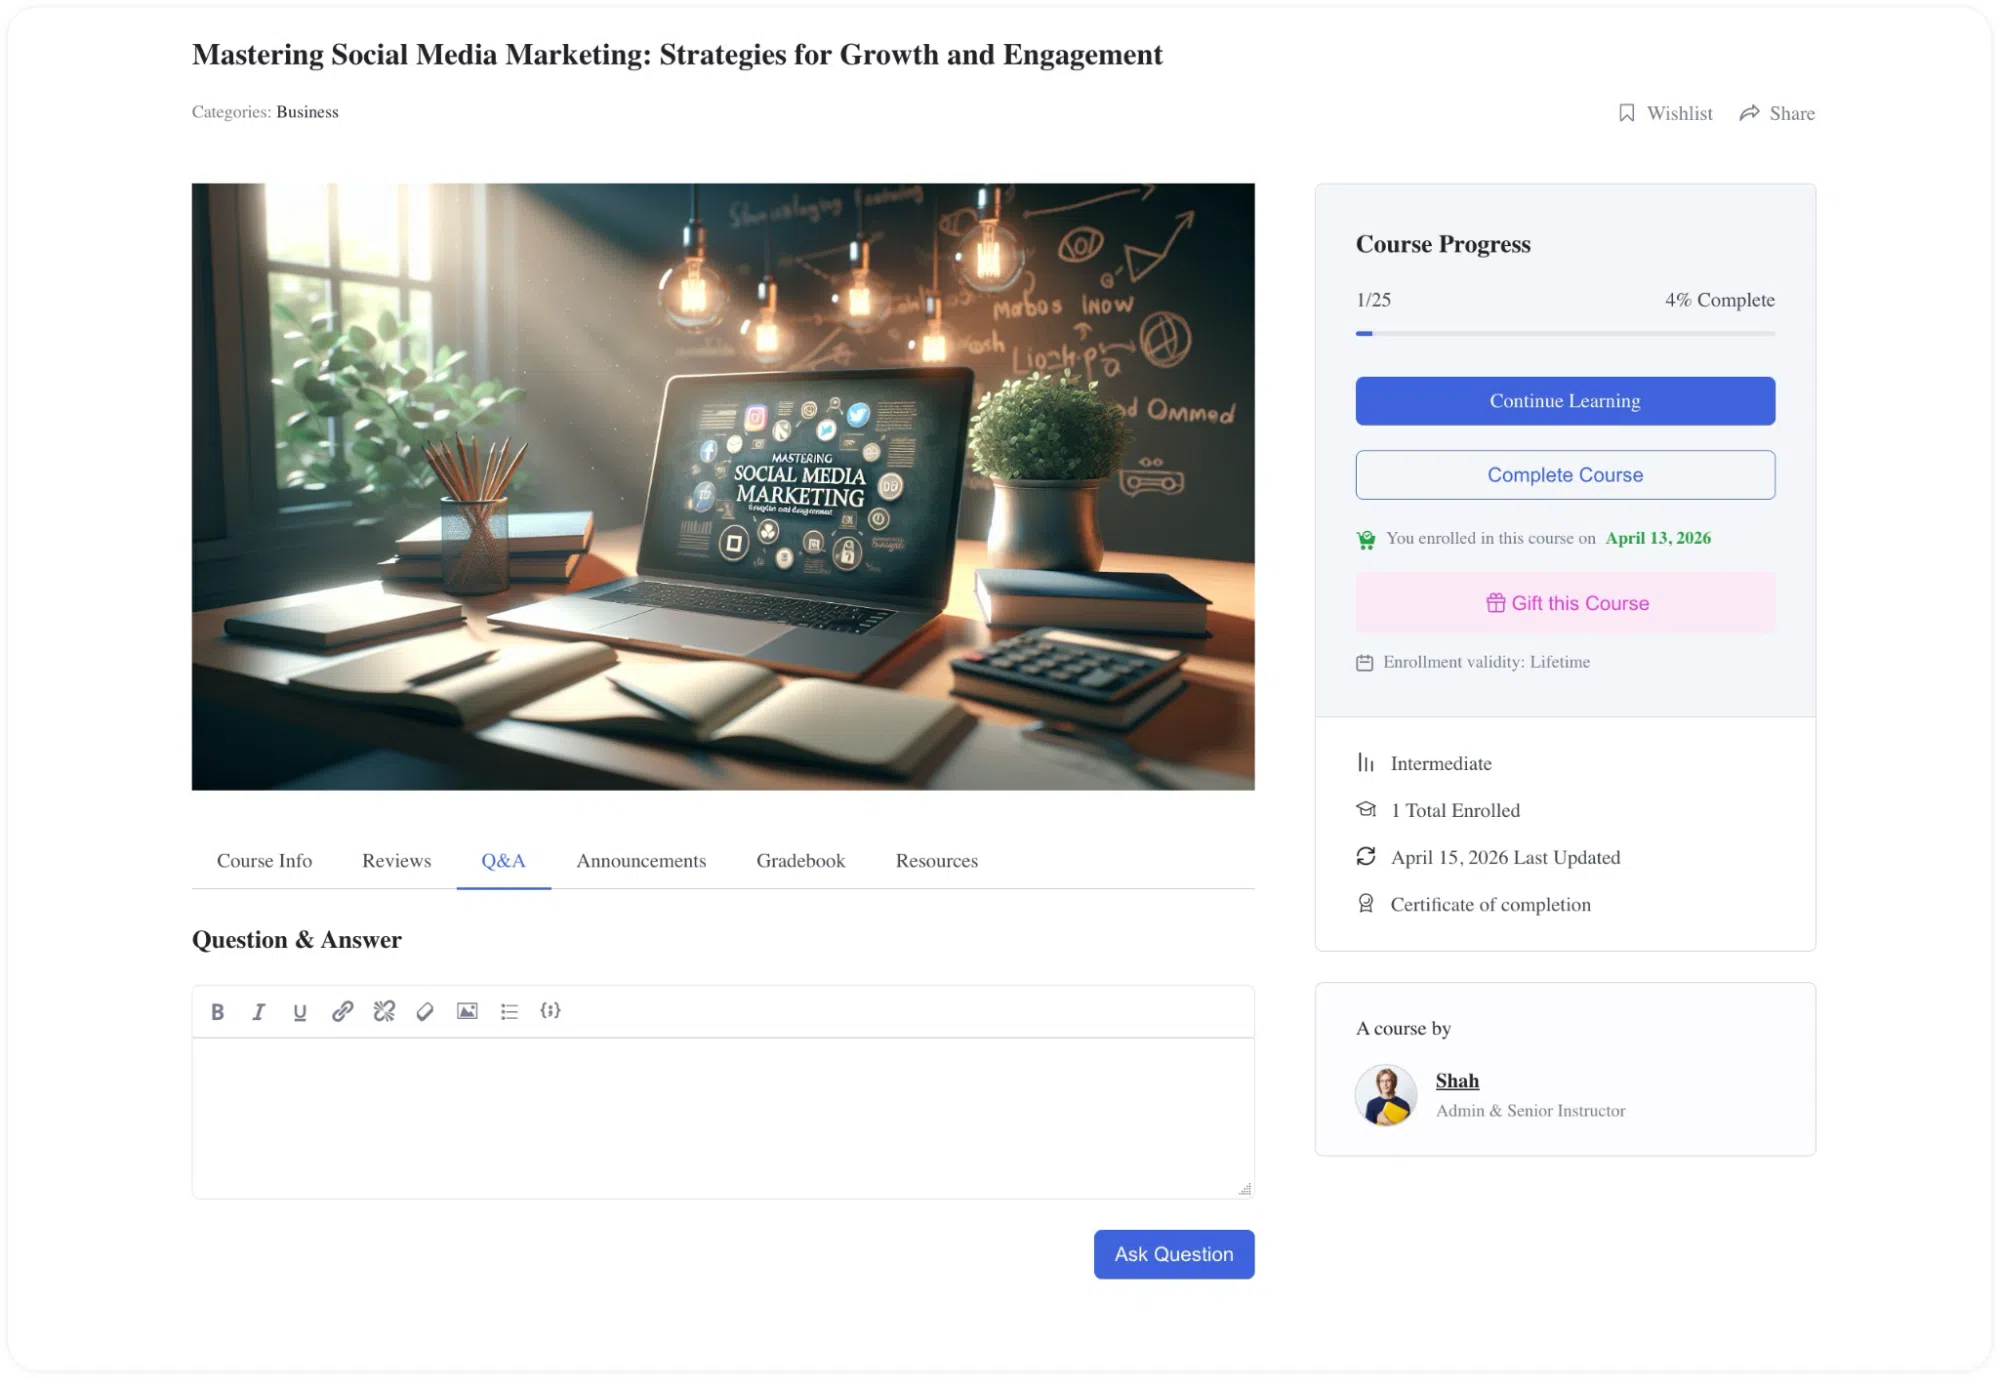The height and width of the screenshot is (1379, 1999).
Task: Toggle underline formatting in the editor
Action: click(x=300, y=1011)
